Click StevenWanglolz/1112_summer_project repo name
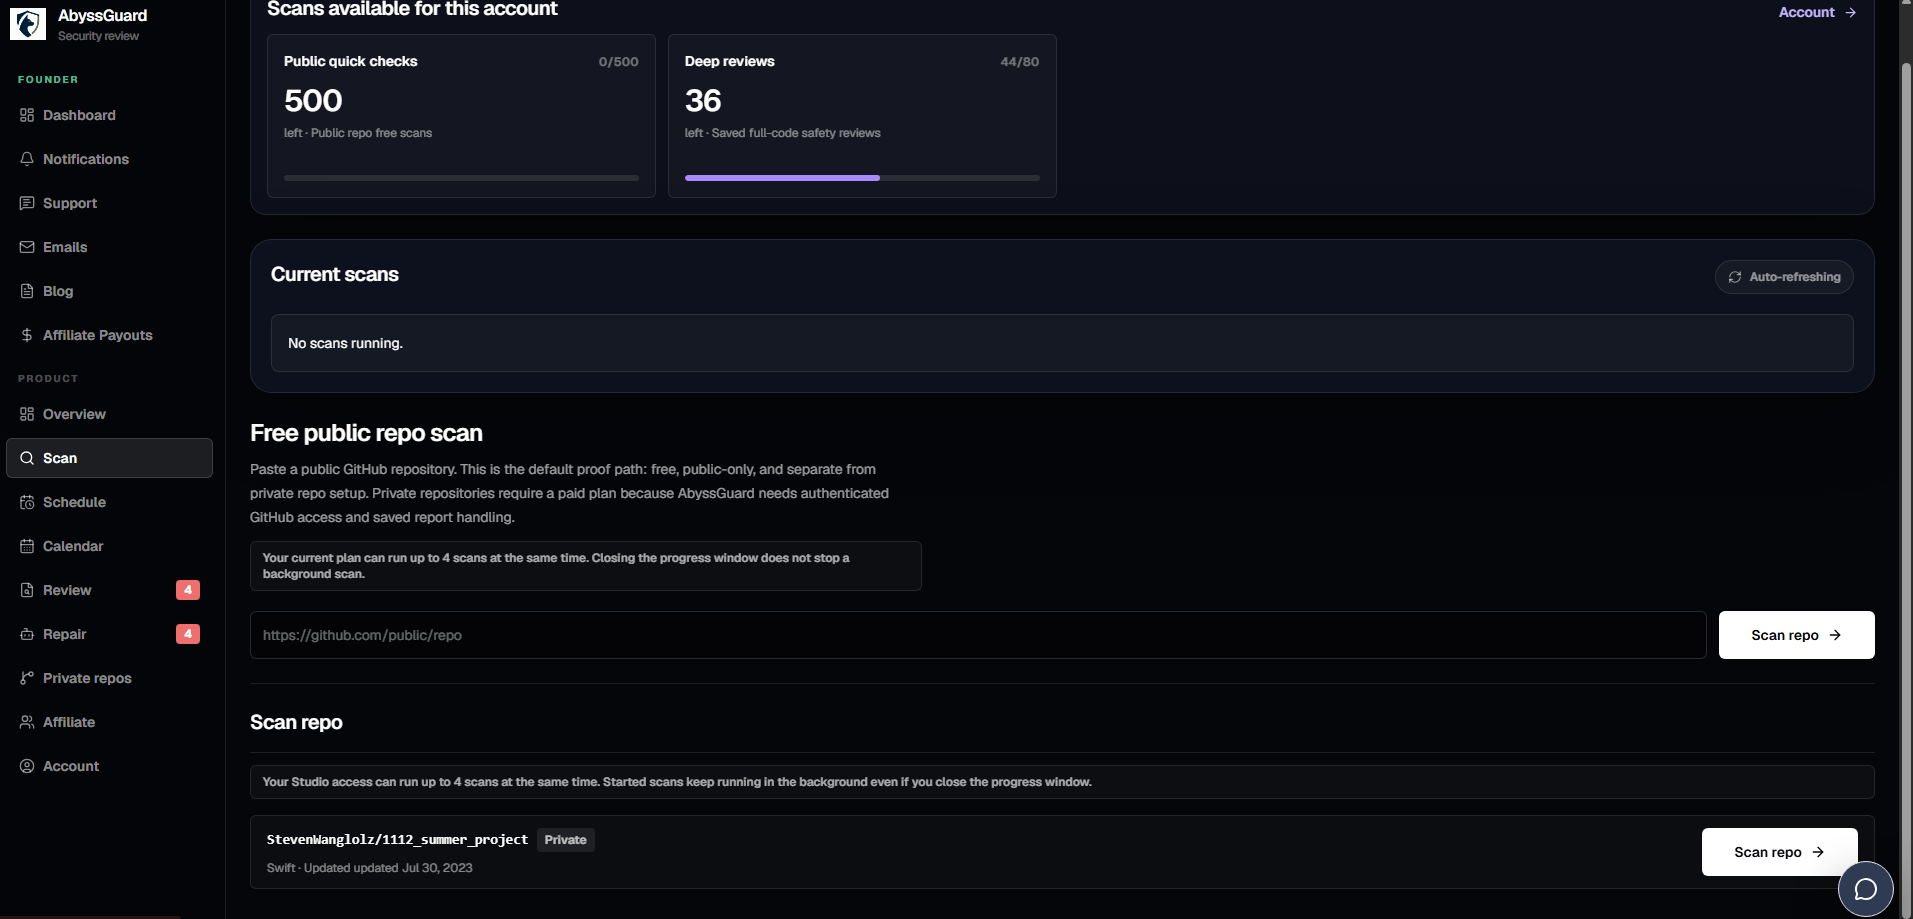The height and width of the screenshot is (919, 1913). (397, 840)
